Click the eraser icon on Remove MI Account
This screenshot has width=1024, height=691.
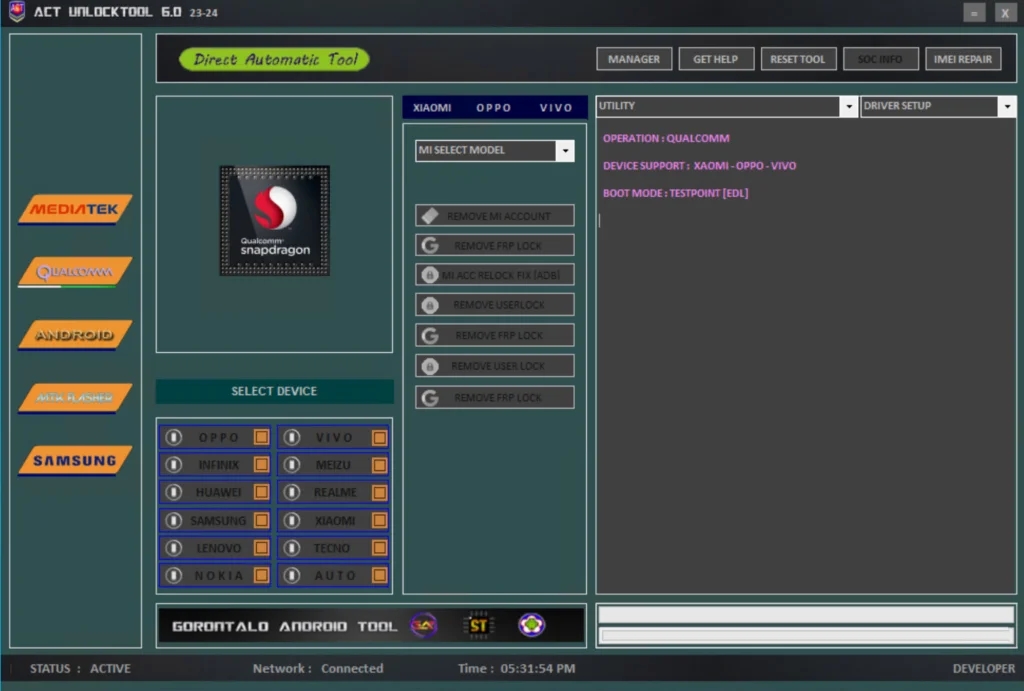pyautogui.click(x=430, y=216)
